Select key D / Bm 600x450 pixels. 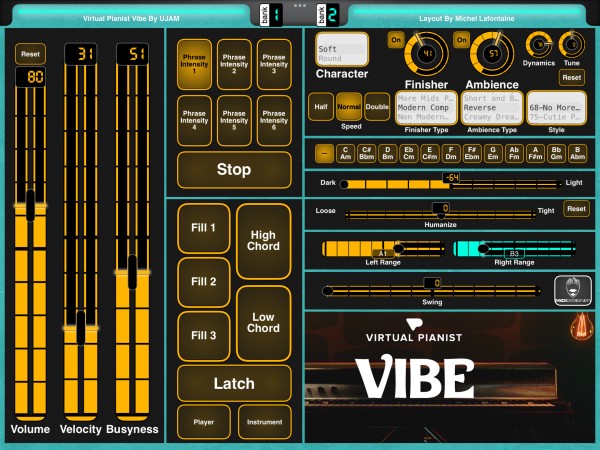(x=388, y=153)
